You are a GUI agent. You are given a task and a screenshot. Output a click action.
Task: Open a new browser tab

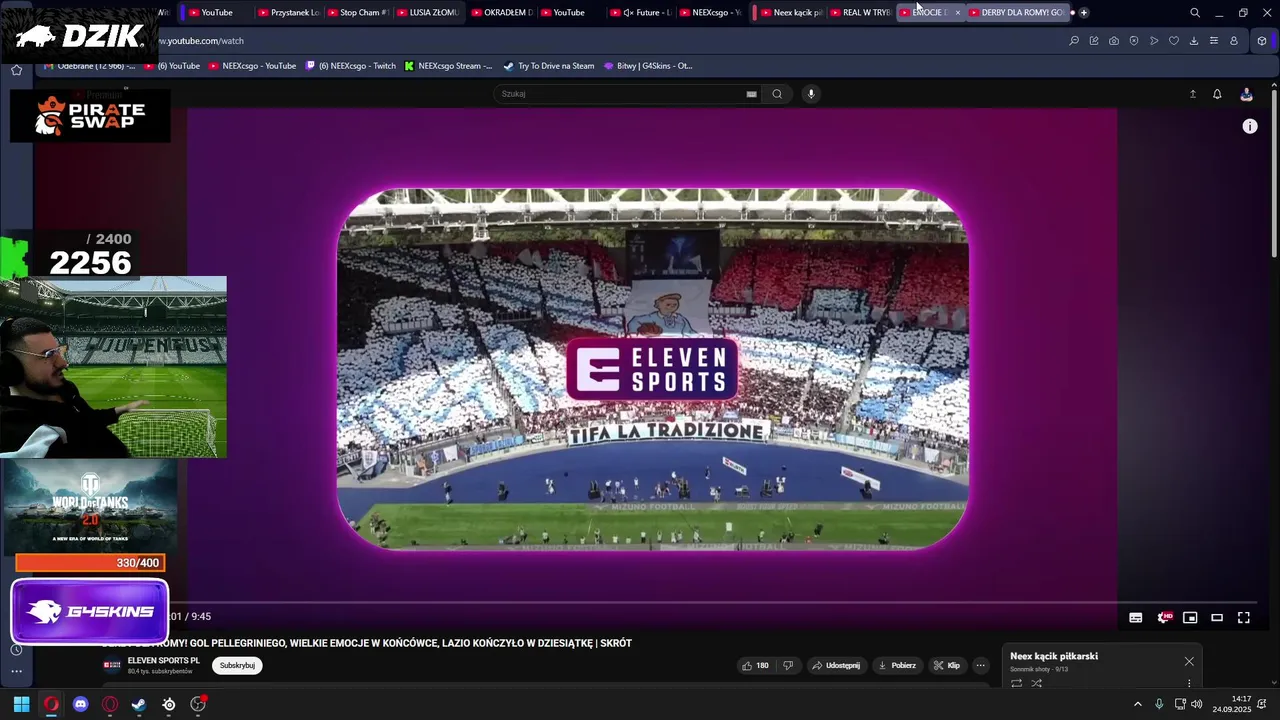pos(1084,13)
